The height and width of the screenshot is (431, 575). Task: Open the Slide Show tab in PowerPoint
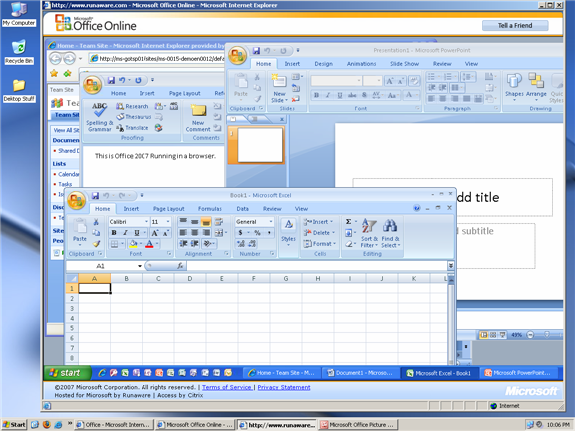[x=404, y=64]
